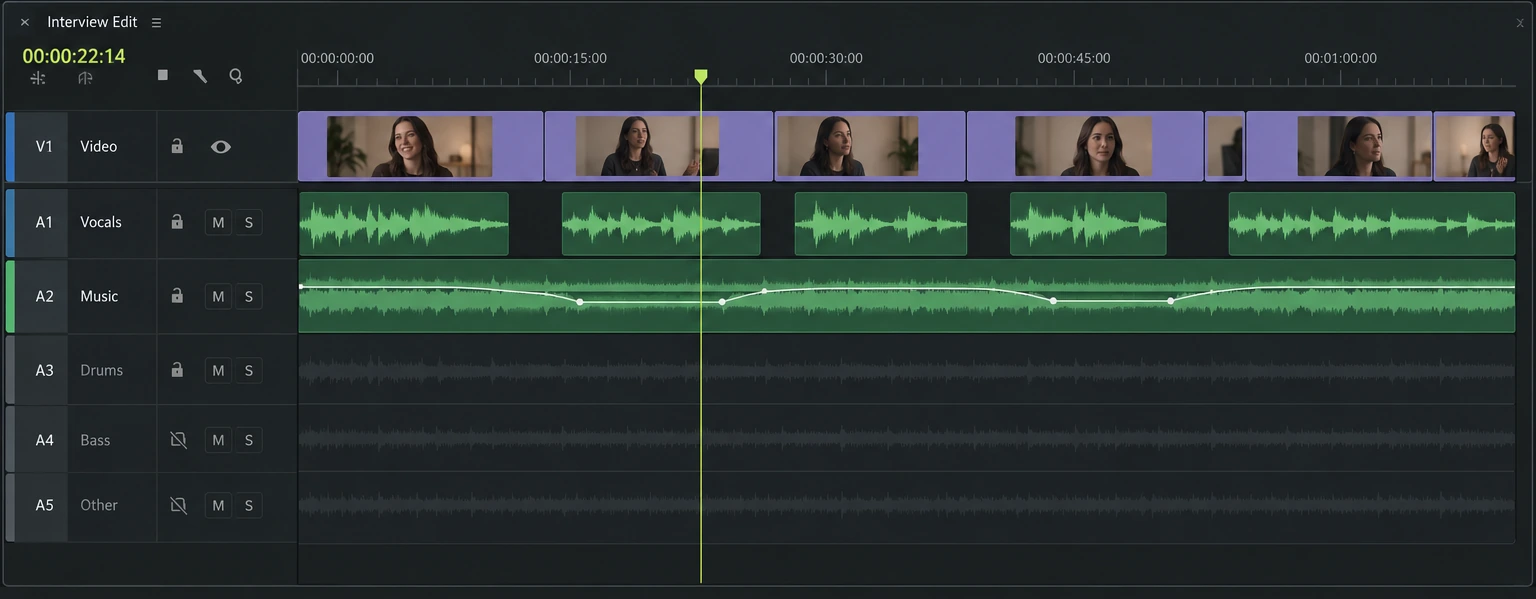Select the second video clip under the playhead
1536x599 pixels.
coord(659,146)
